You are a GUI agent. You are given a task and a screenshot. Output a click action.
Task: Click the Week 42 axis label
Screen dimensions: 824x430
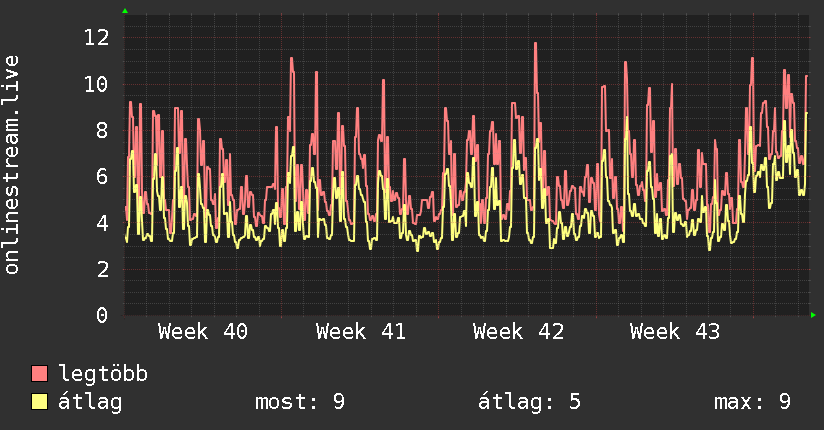[x=518, y=332]
